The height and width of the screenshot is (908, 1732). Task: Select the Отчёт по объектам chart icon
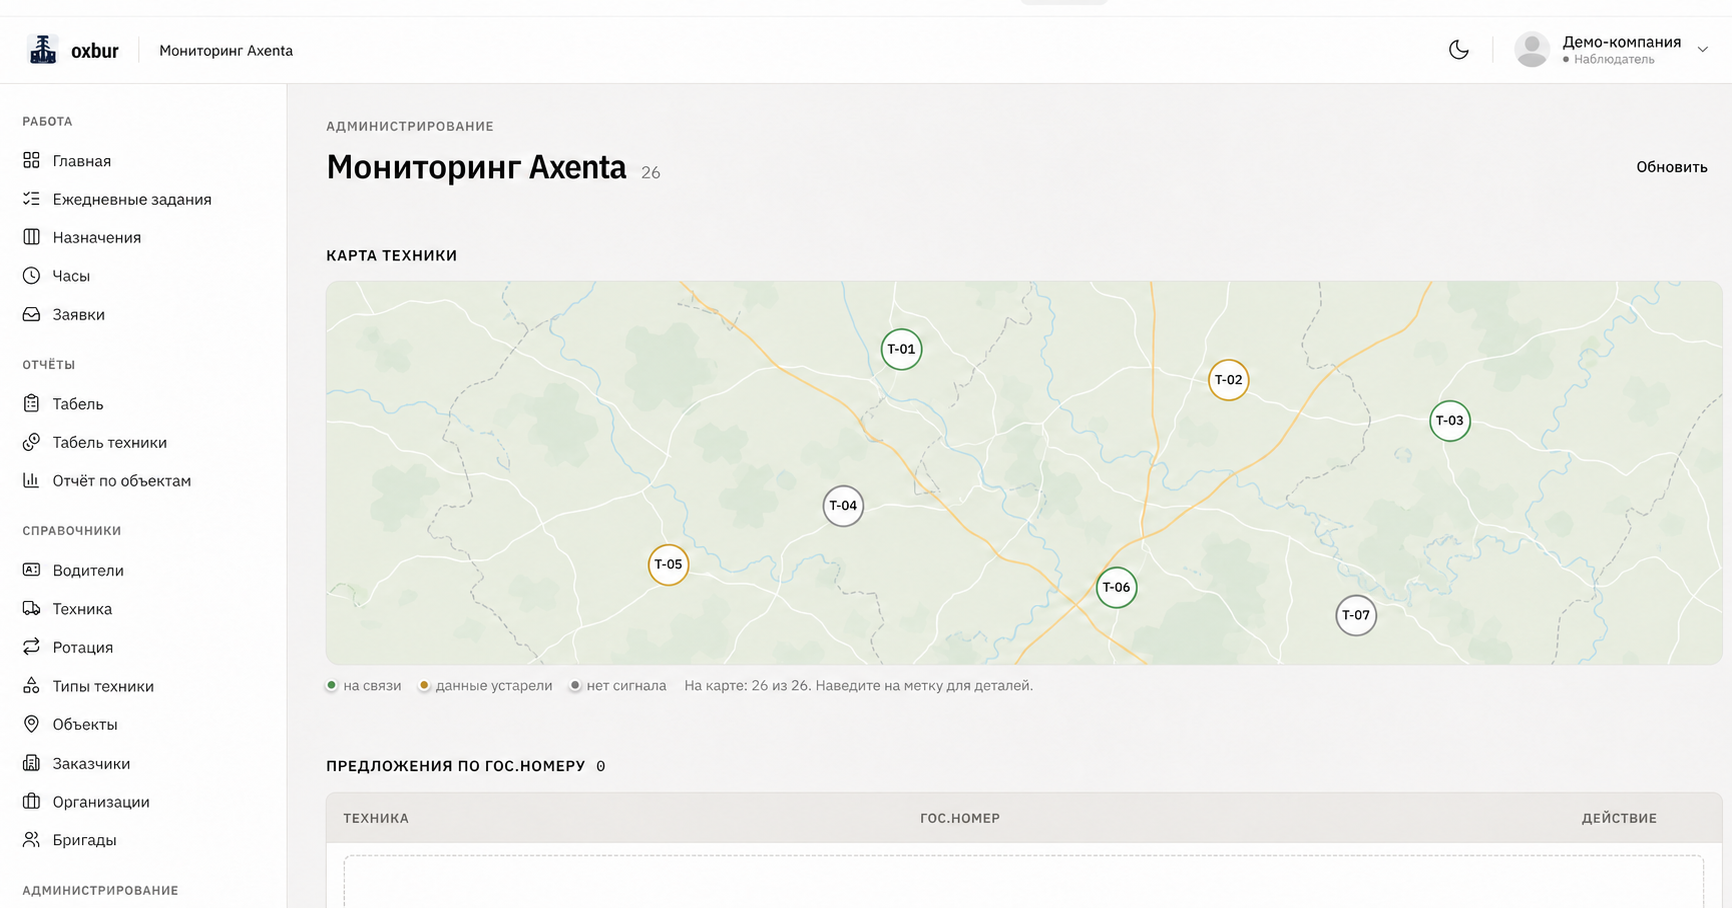click(x=32, y=480)
